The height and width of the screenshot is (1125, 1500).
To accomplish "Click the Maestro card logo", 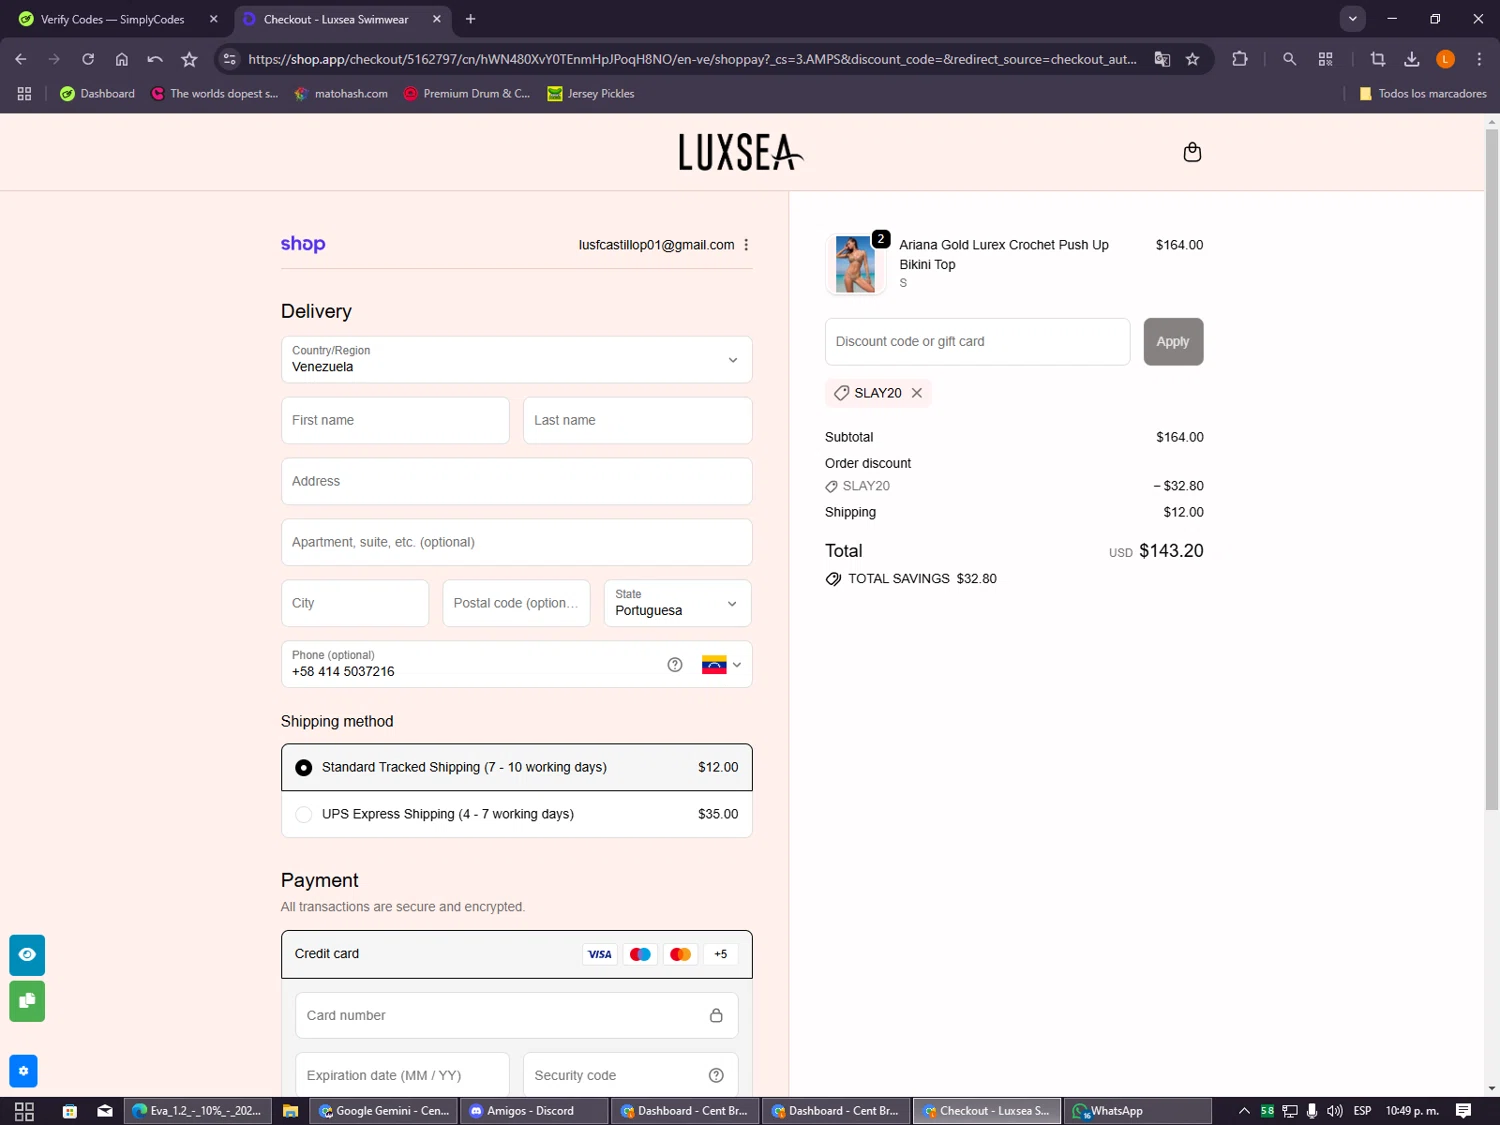I will coord(640,954).
